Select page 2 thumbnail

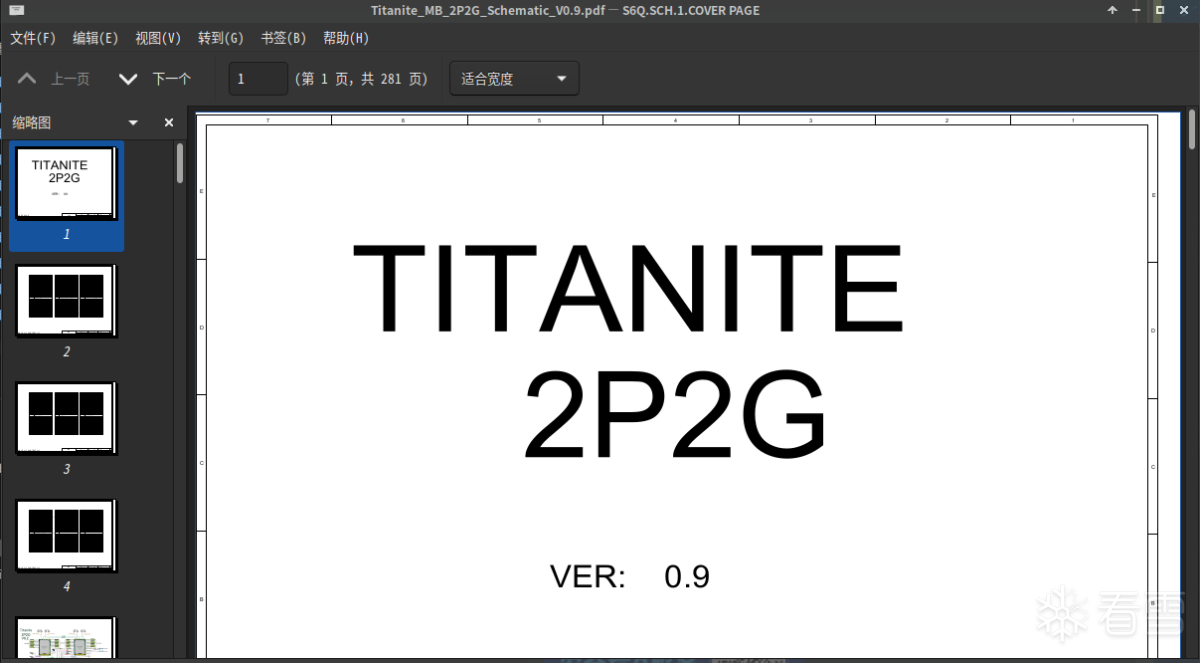pyautogui.click(x=67, y=301)
